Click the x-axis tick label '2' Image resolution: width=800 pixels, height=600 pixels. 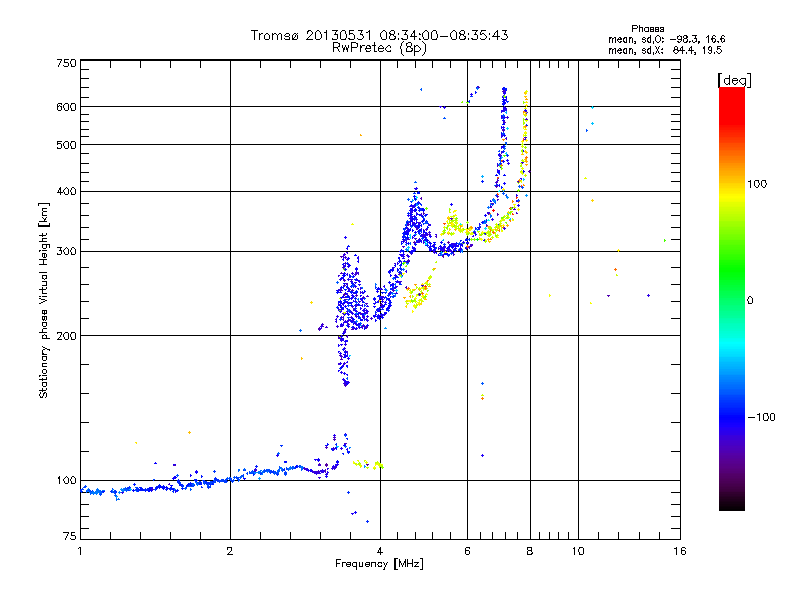(x=230, y=551)
